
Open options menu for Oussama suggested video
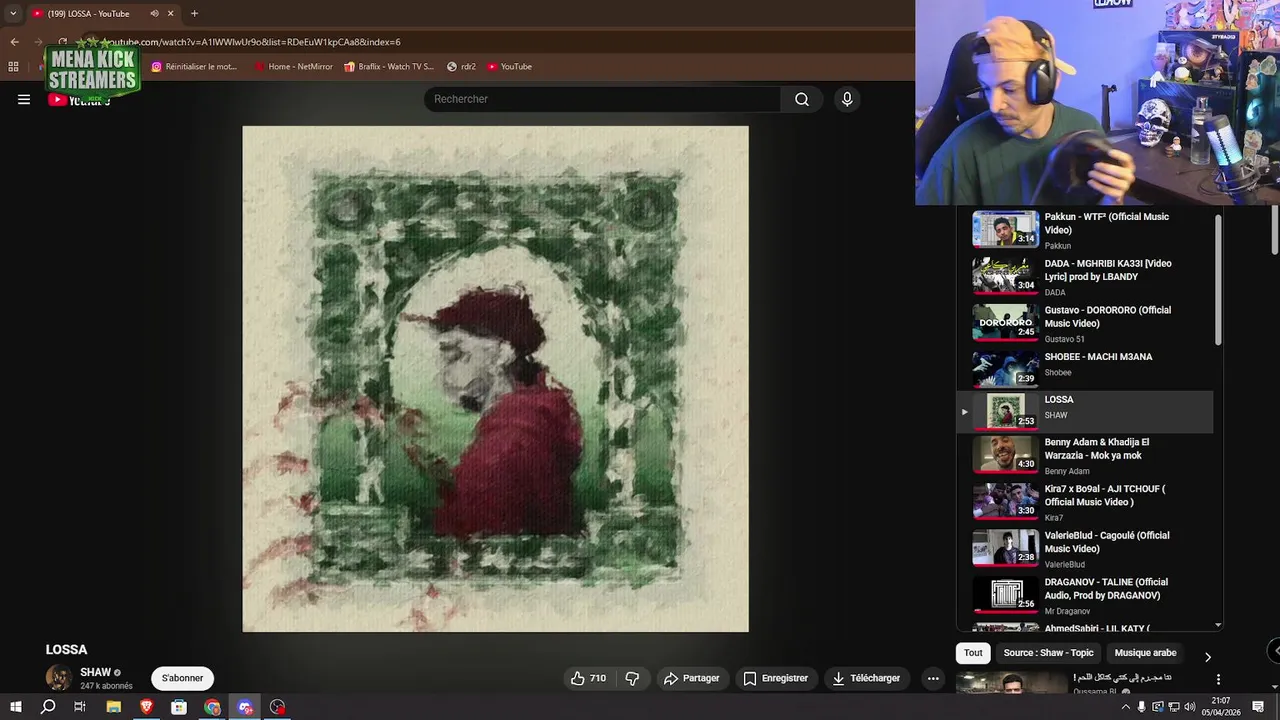click(1218, 679)
